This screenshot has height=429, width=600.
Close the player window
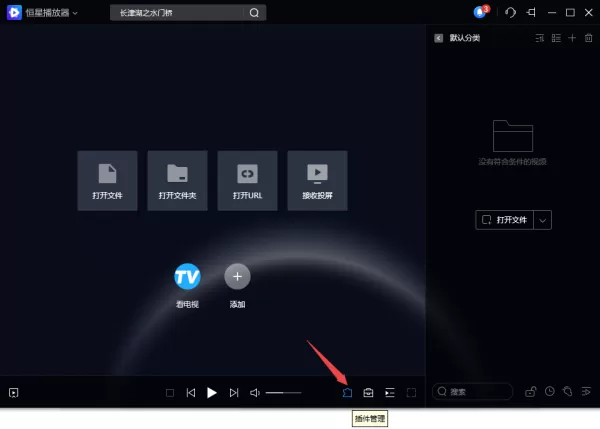click(589, 13)
